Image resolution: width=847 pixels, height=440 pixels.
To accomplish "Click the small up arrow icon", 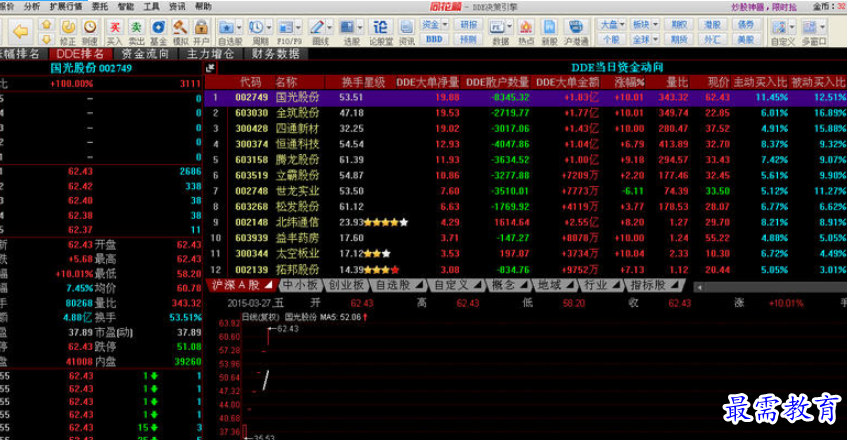I will pyautogui.click(x=46, y=25).
